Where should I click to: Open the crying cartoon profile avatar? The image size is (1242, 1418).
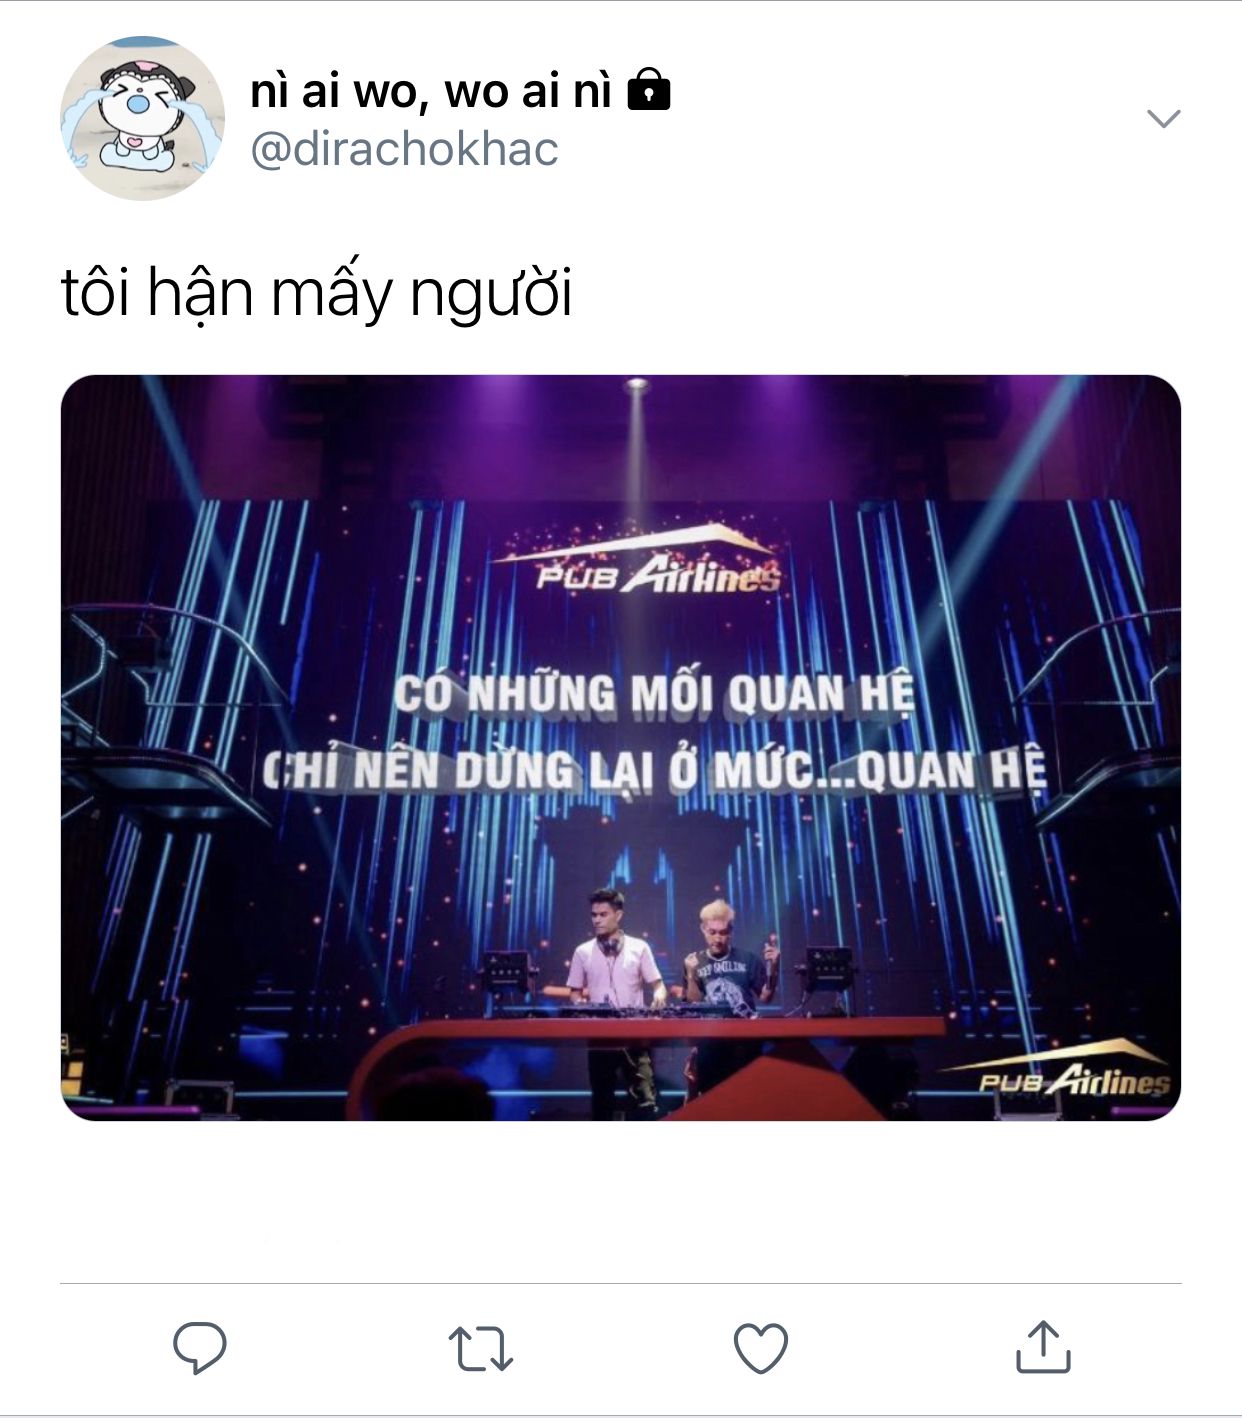point(142,119)
